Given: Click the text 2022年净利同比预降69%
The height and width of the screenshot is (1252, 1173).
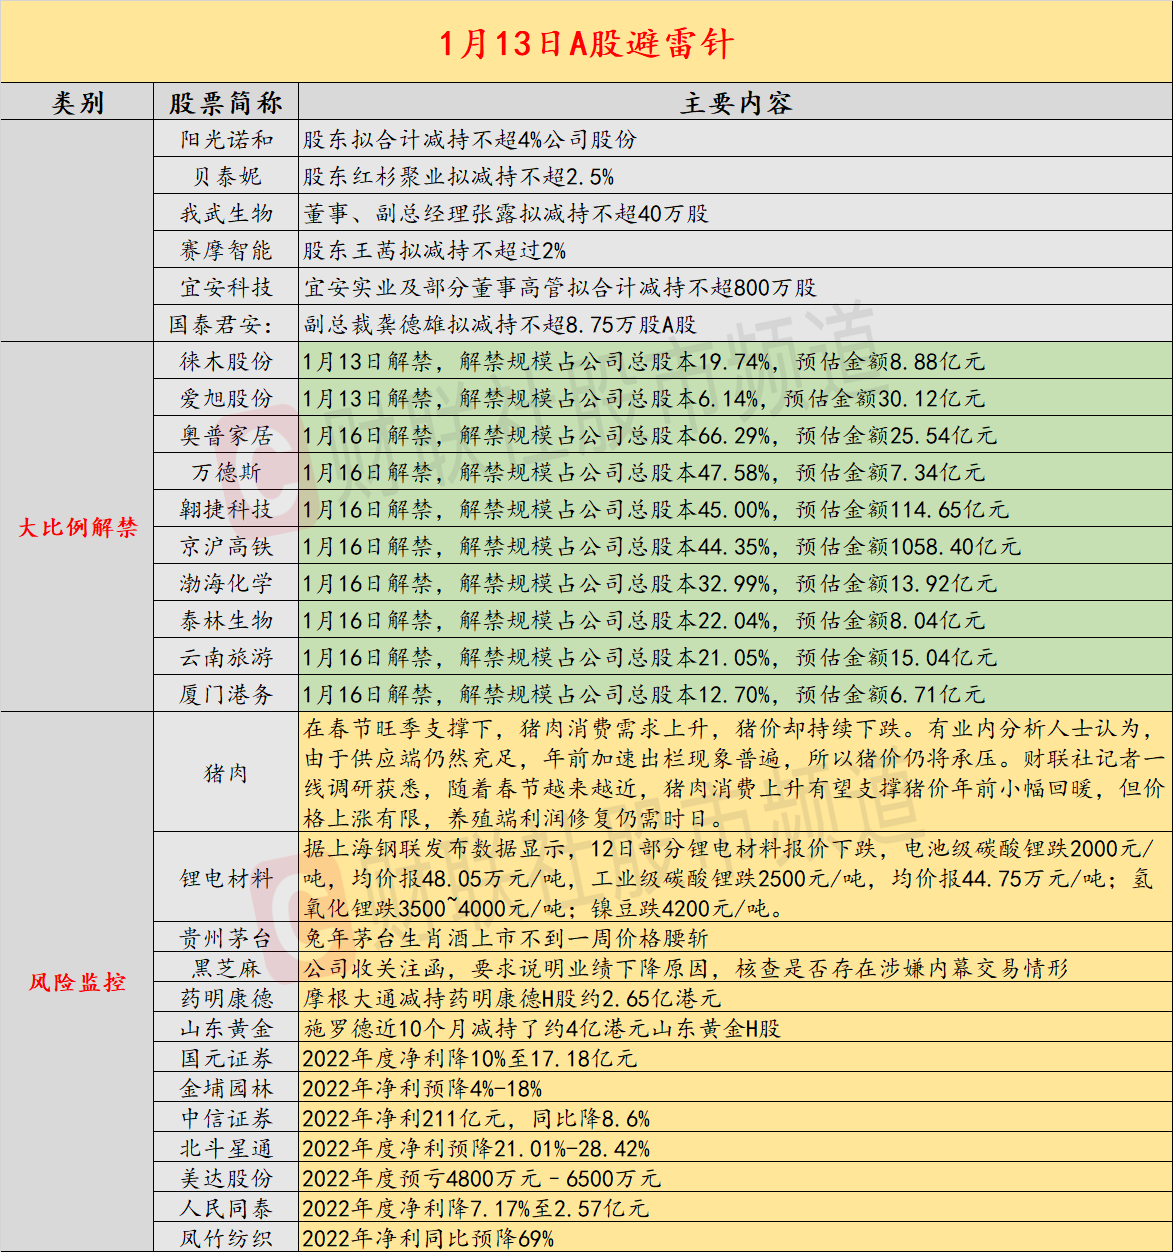Looking at the screenshot, I should pyautogui.click(x=429, y=1238).
